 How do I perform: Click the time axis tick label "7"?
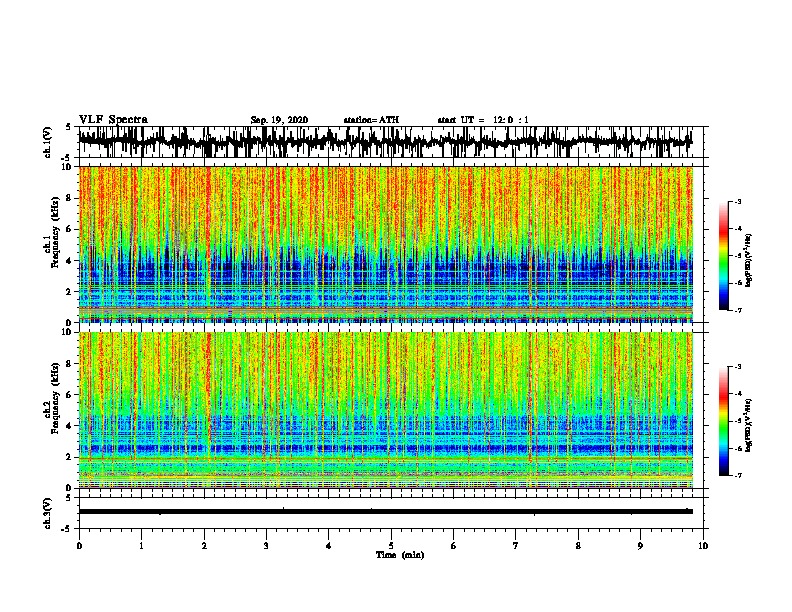516,546
